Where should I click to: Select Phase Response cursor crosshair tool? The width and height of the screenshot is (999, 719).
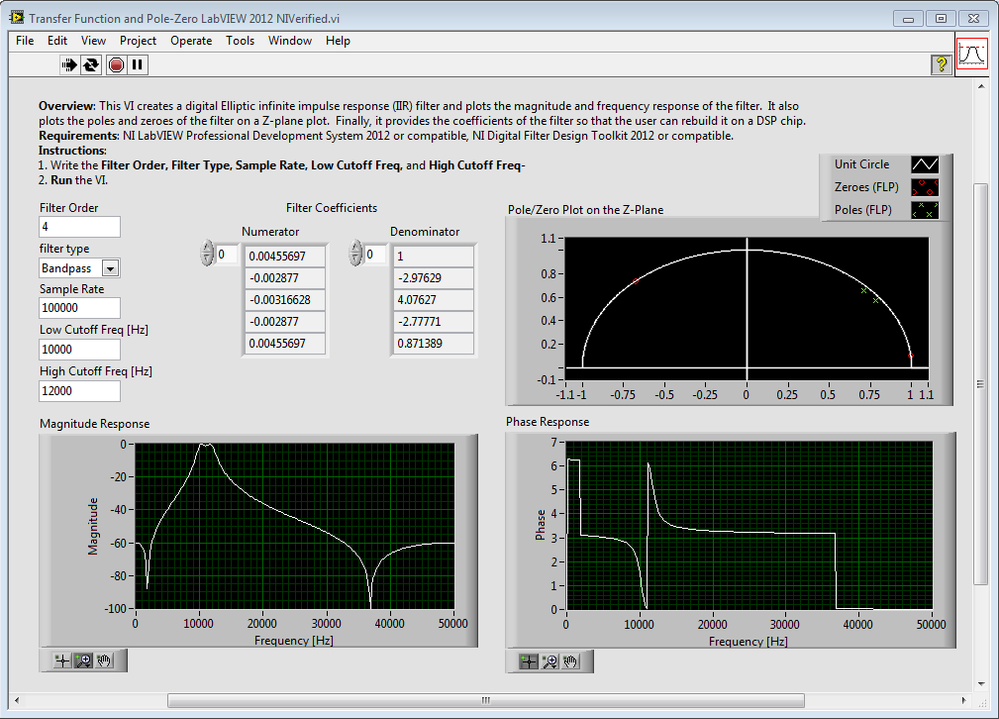point(528,662)
